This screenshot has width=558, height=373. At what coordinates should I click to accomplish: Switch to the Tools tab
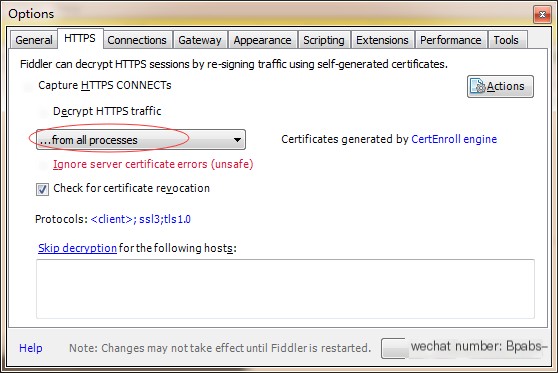coord(506,40)
